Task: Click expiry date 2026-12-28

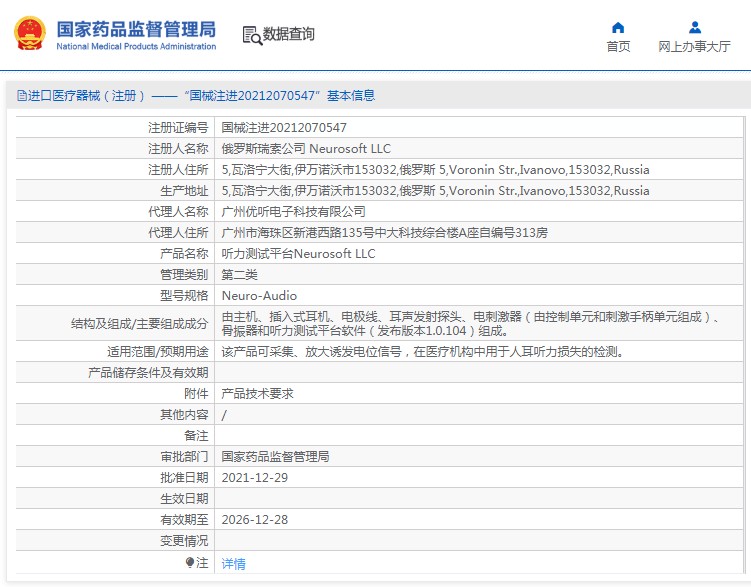Action: (255, 520)
